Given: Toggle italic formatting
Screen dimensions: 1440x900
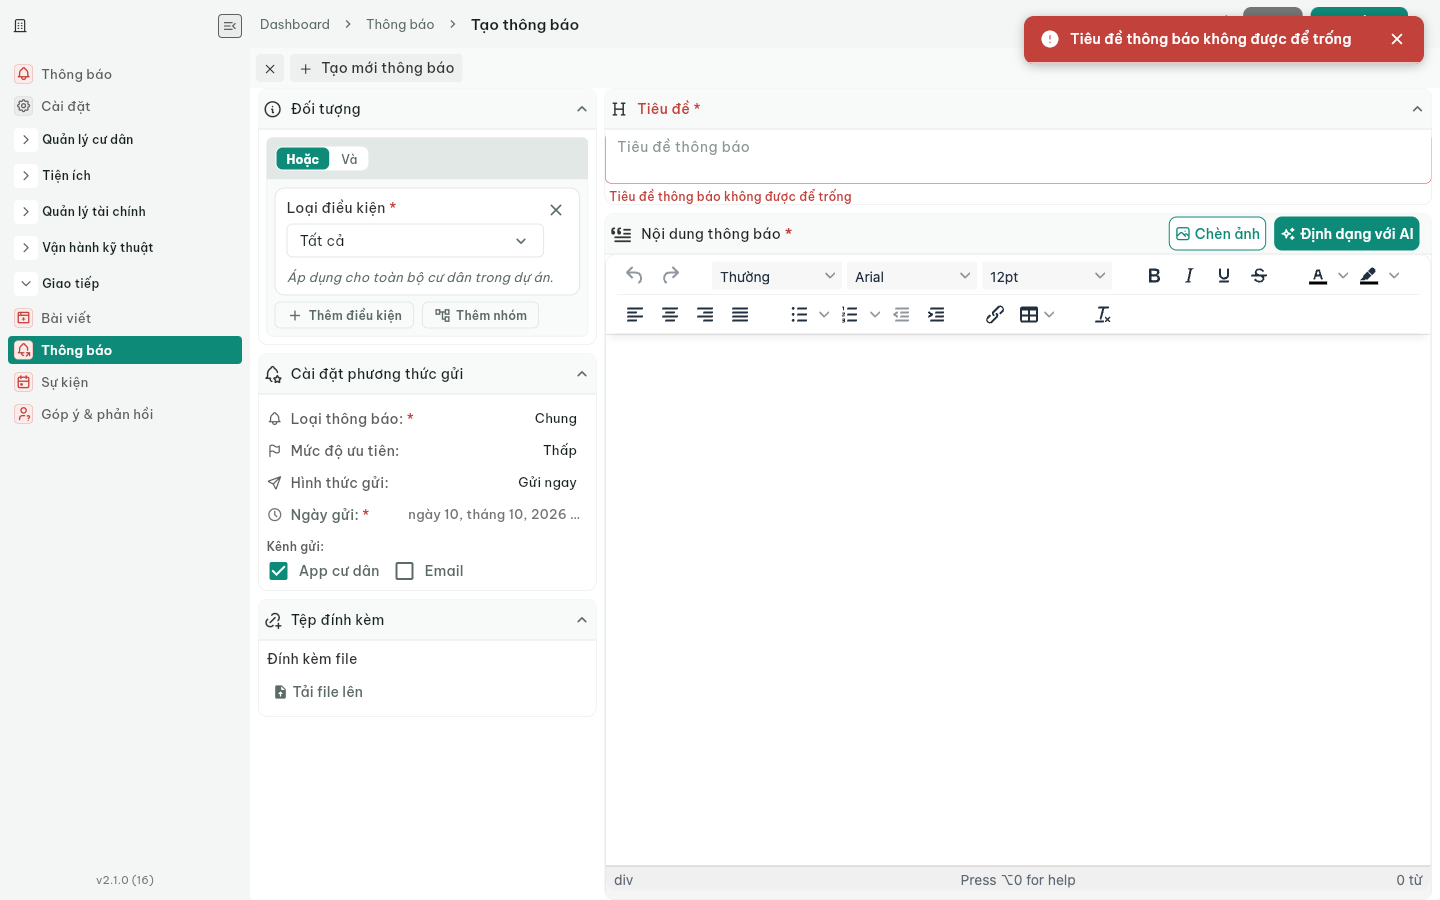Looking at the screenshot, I should pos(1189,276).
